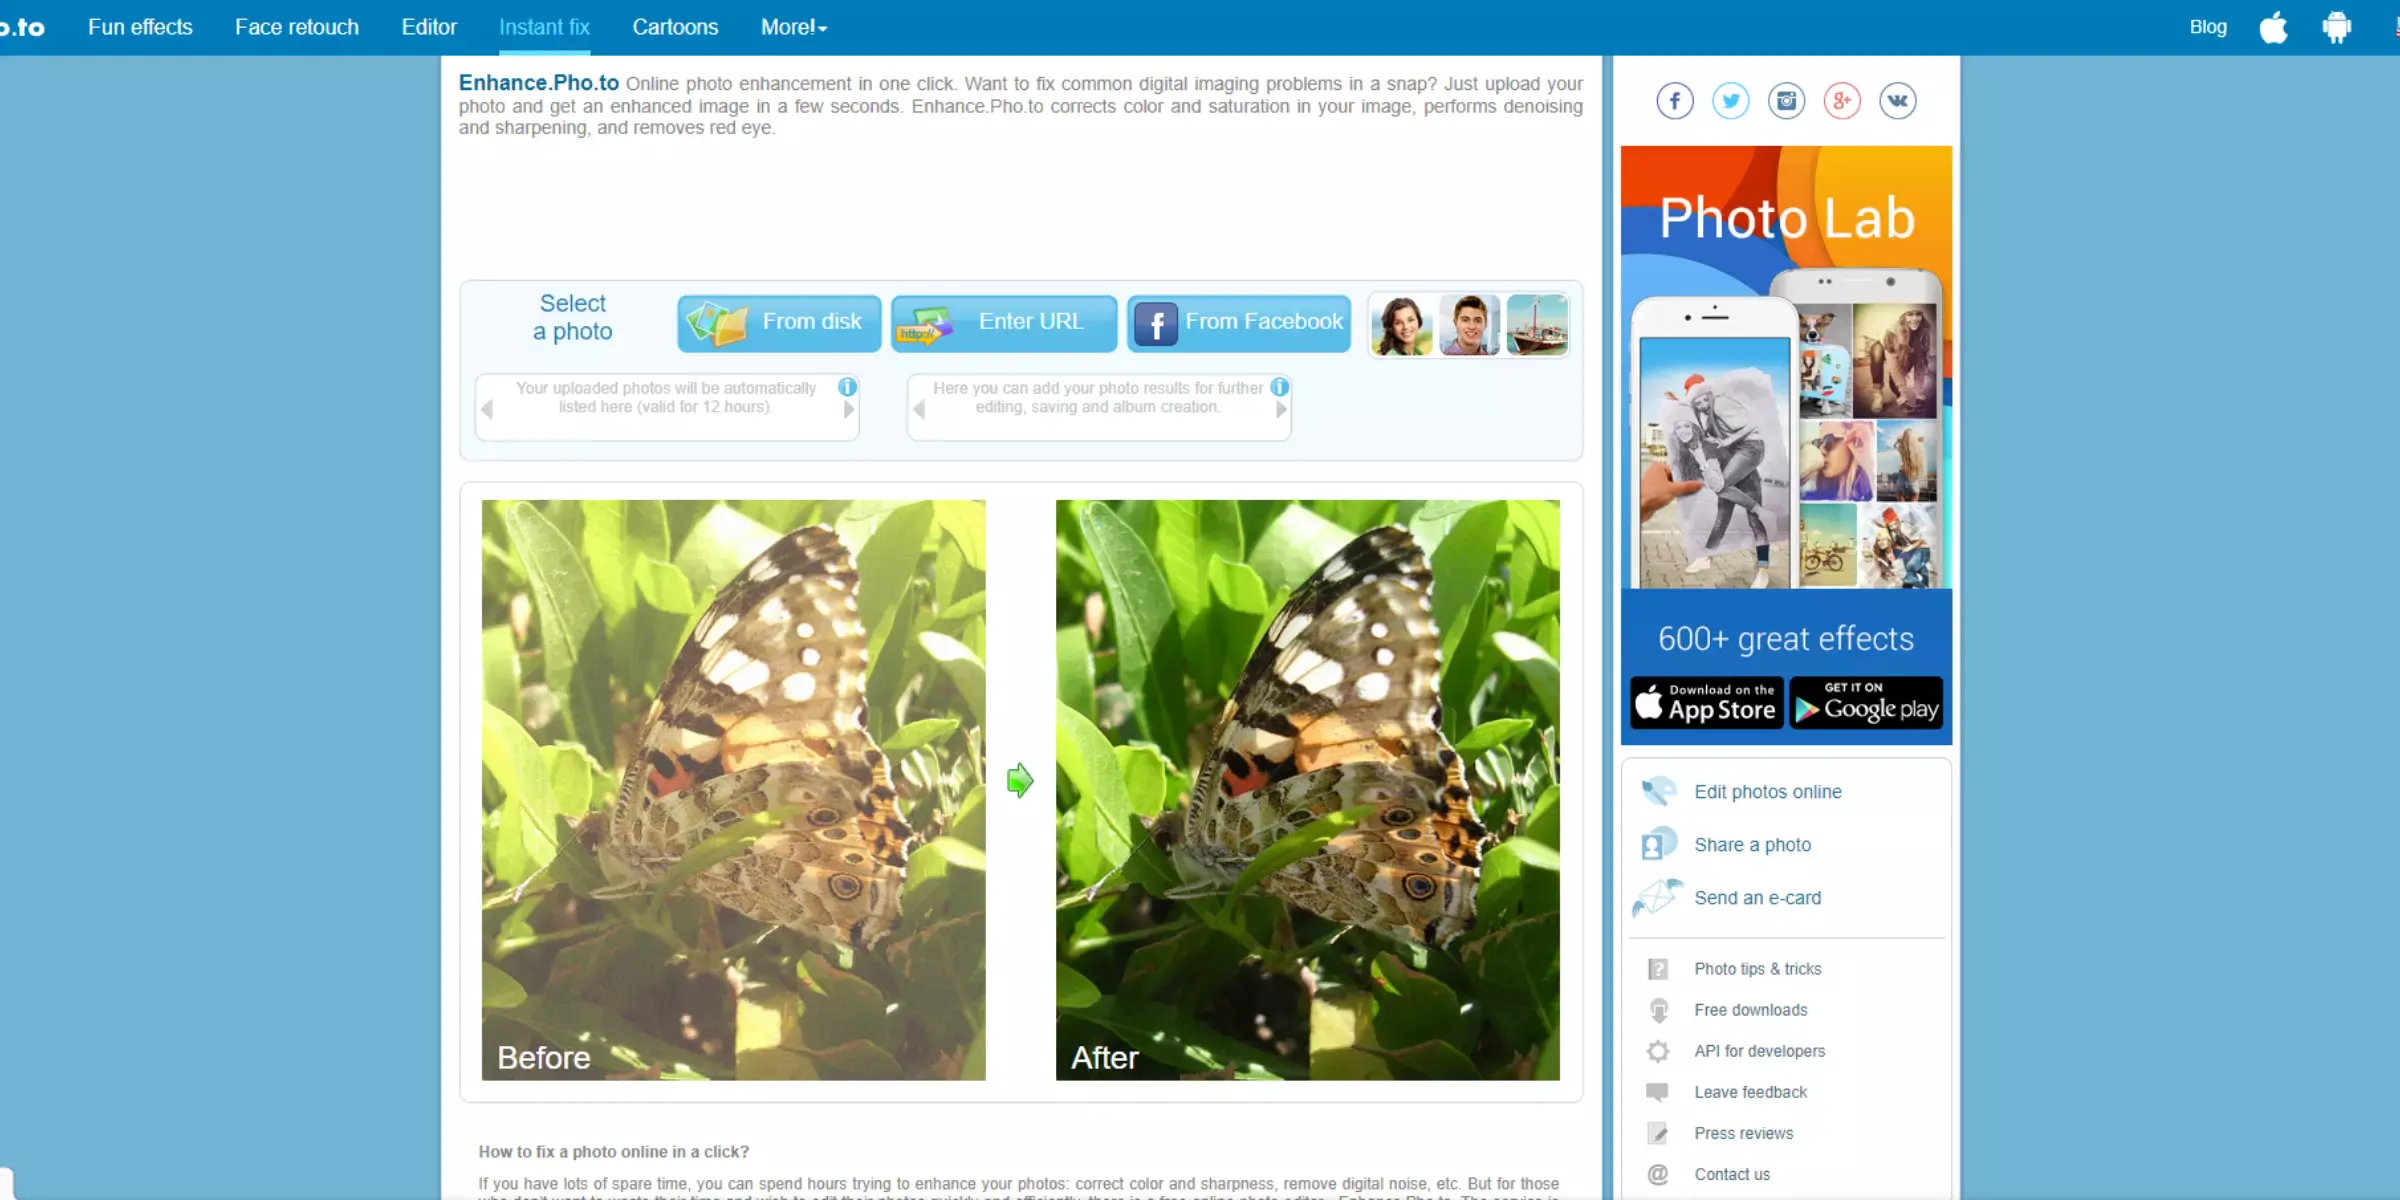The image size is (2400, 1200).
Task: Click the Enter URL button
Action: coord(1003,321)
